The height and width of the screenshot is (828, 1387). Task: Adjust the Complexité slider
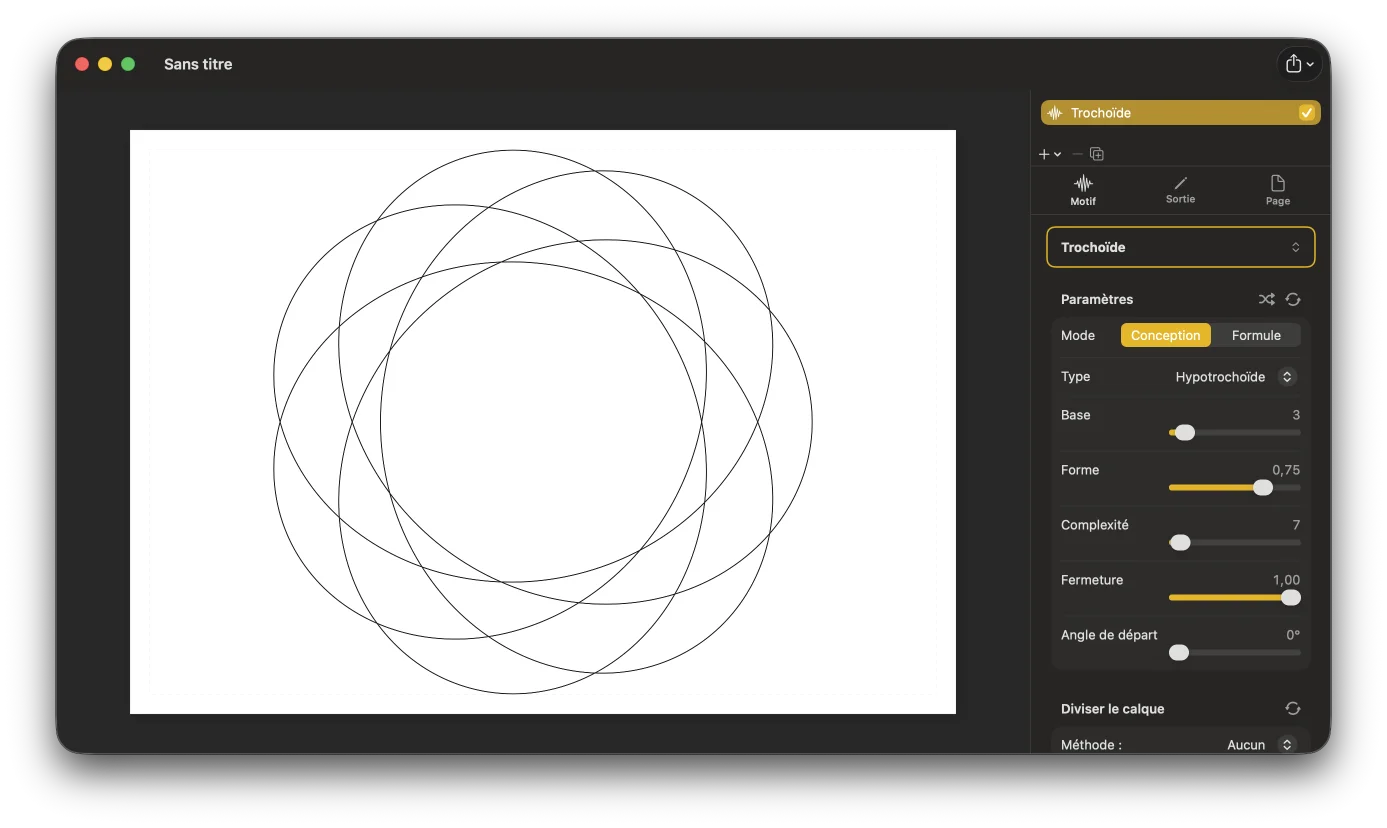[x=1235, y=543]
